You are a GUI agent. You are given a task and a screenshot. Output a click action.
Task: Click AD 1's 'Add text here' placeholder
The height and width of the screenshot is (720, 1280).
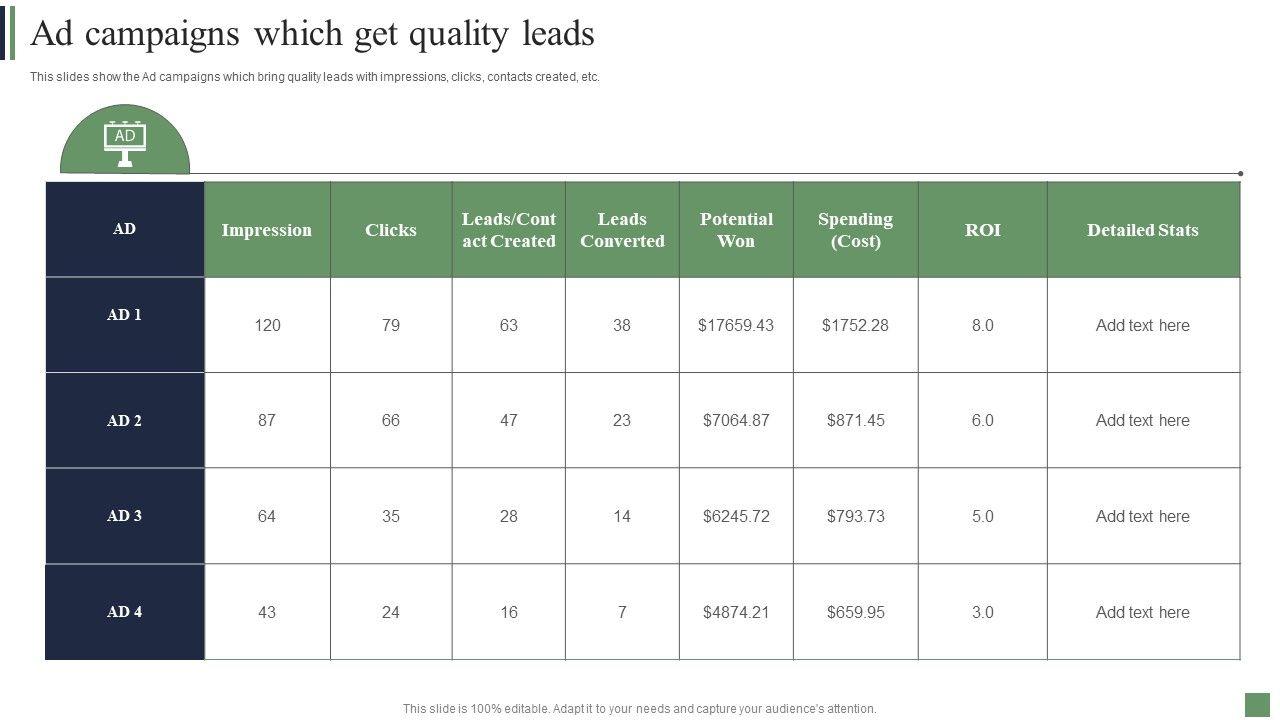click(x=1143, y=325)
